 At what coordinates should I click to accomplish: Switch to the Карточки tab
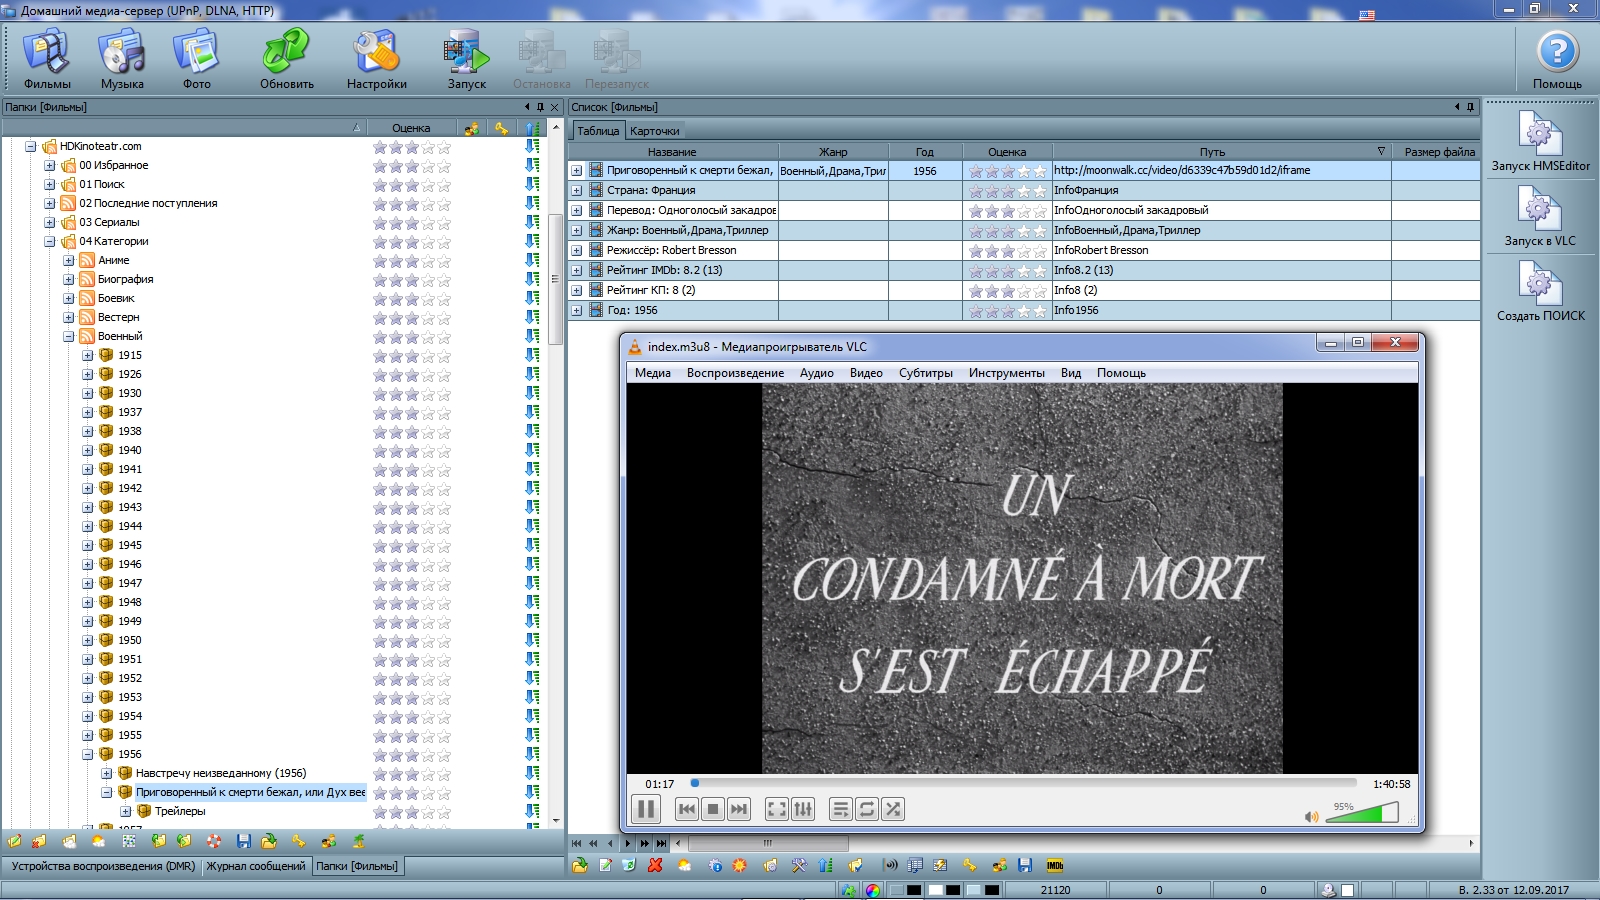point(655,131)
